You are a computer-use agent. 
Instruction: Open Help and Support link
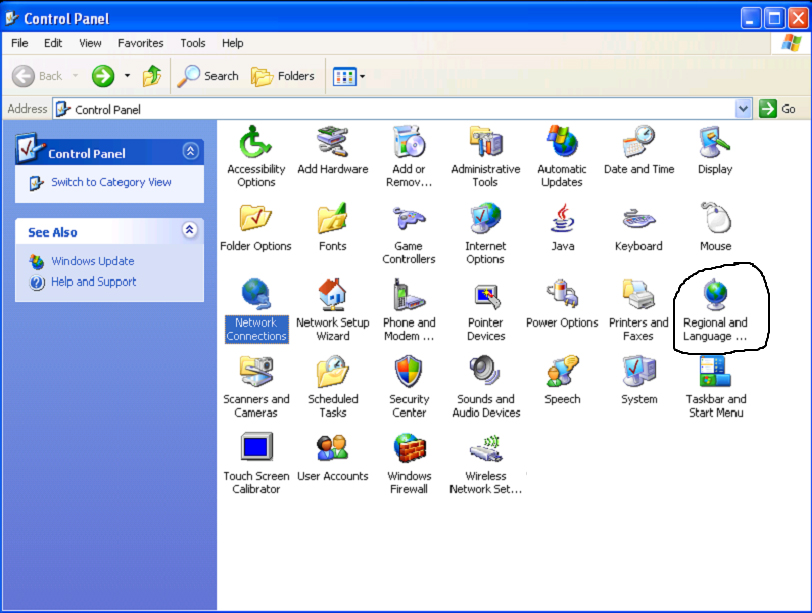point(94,282)
